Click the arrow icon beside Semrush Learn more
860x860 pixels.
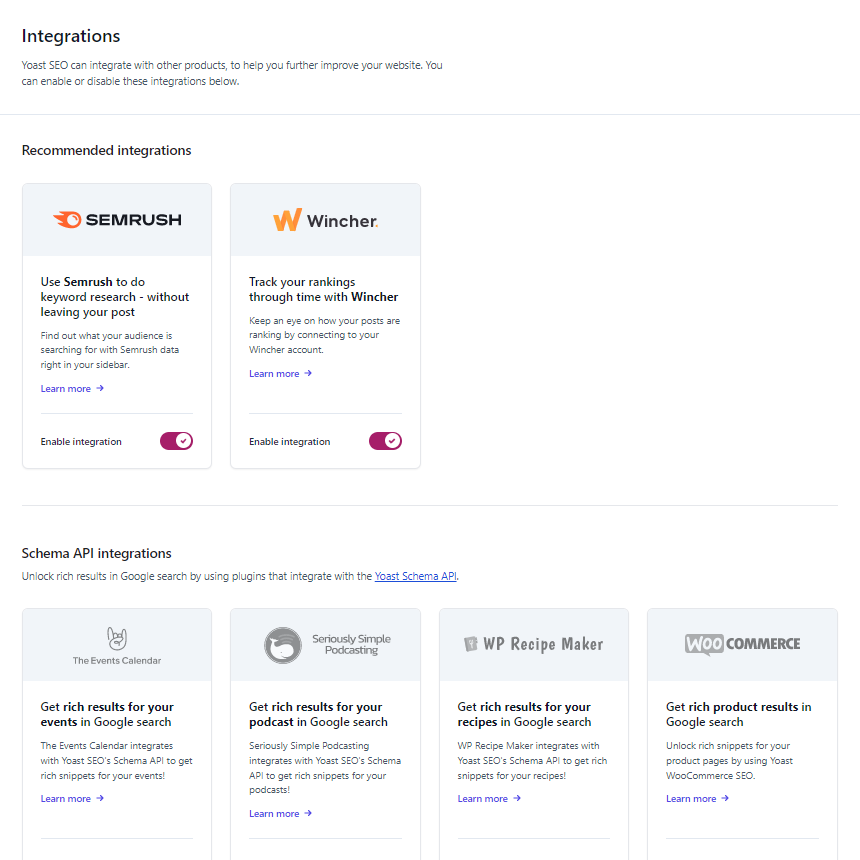(x=100, y=389)
